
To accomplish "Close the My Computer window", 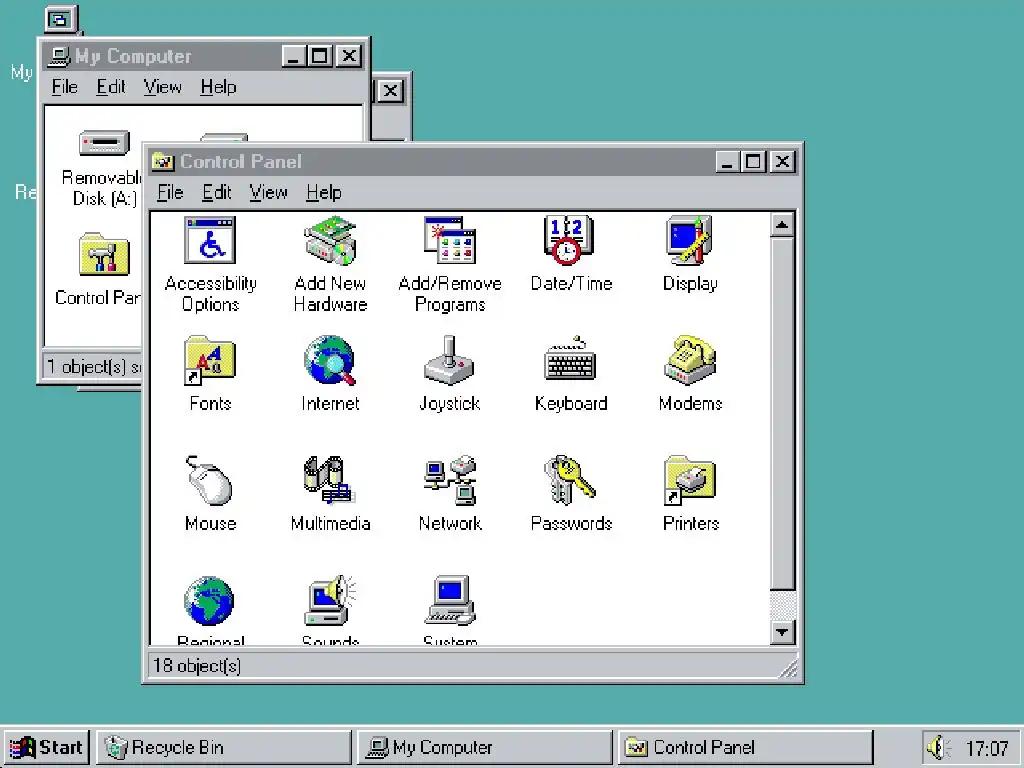I will 349,56.
